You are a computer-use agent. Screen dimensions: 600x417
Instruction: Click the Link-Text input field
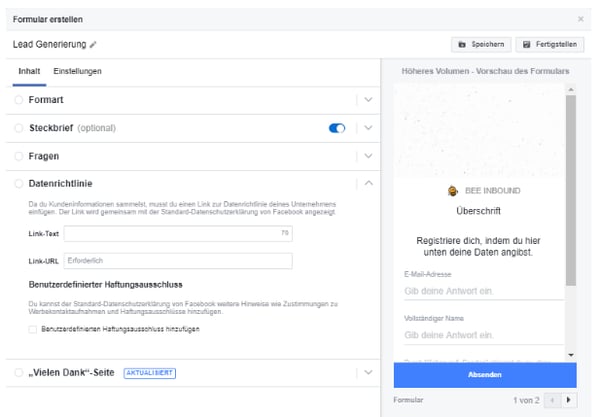point(177,234)
